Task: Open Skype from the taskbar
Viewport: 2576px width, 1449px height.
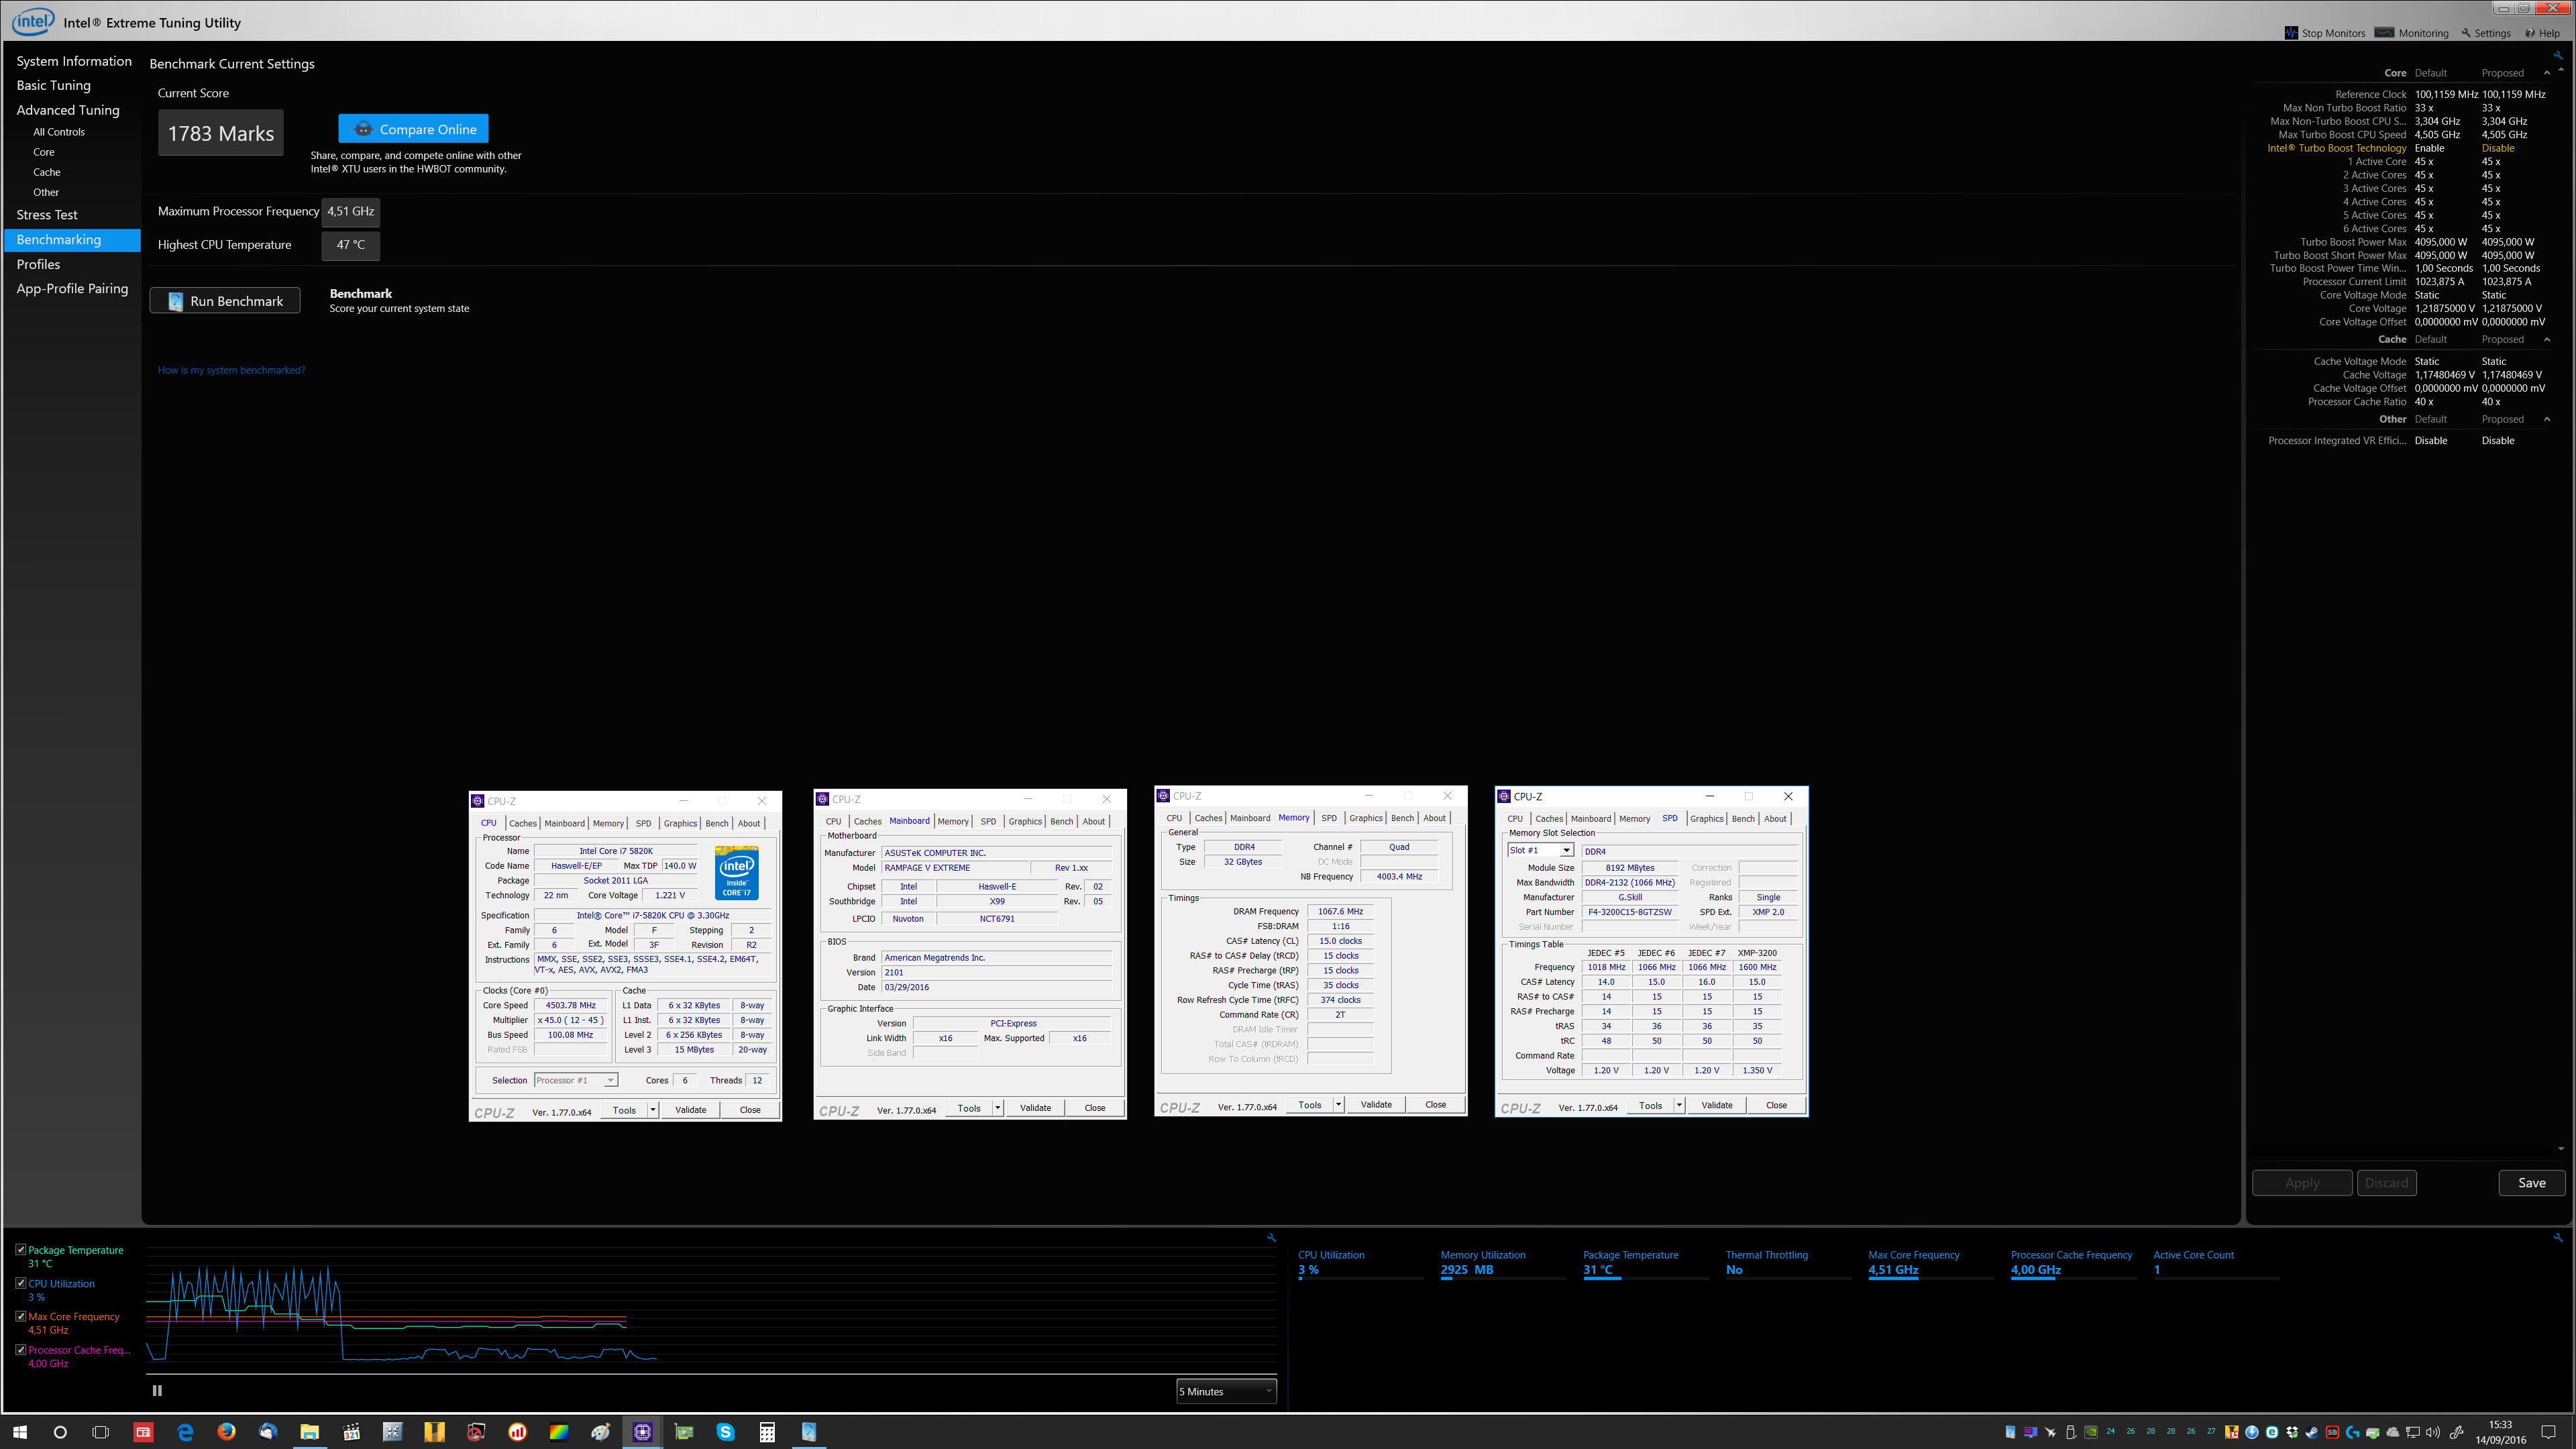Action: click(x=726, y=1432)
